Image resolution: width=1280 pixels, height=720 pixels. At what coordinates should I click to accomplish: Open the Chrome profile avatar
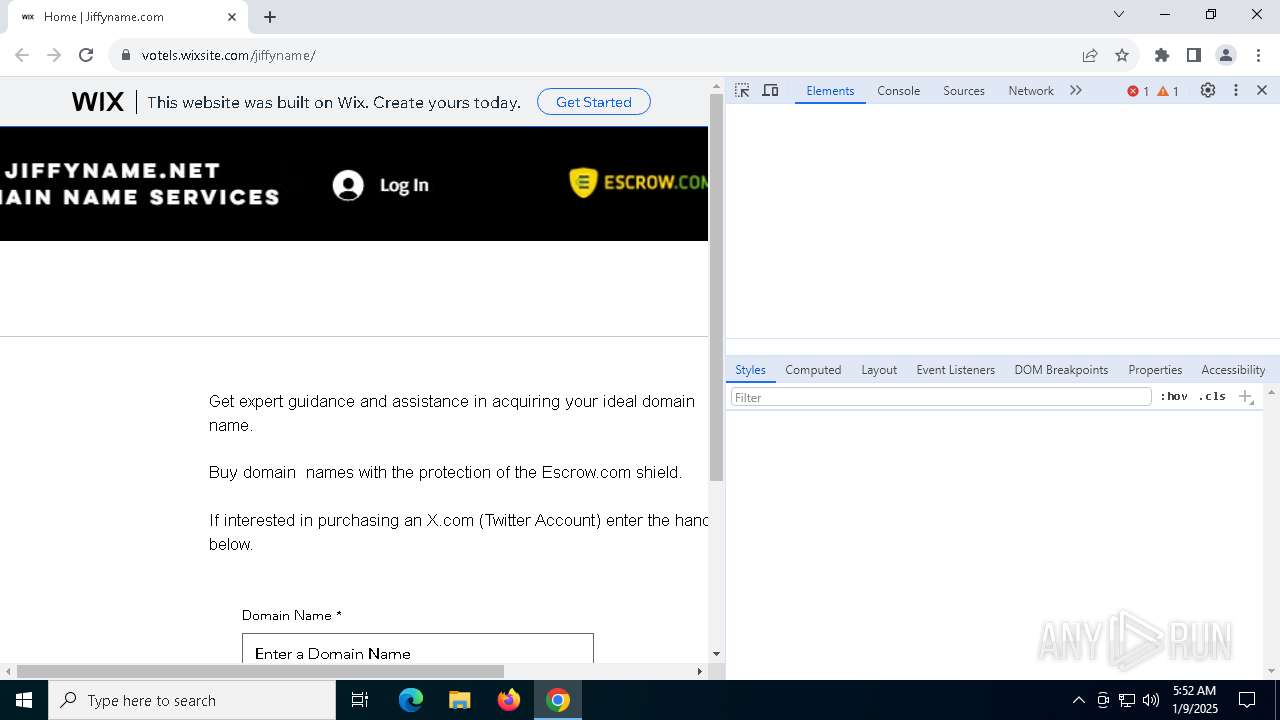(x=1226, y=55)
